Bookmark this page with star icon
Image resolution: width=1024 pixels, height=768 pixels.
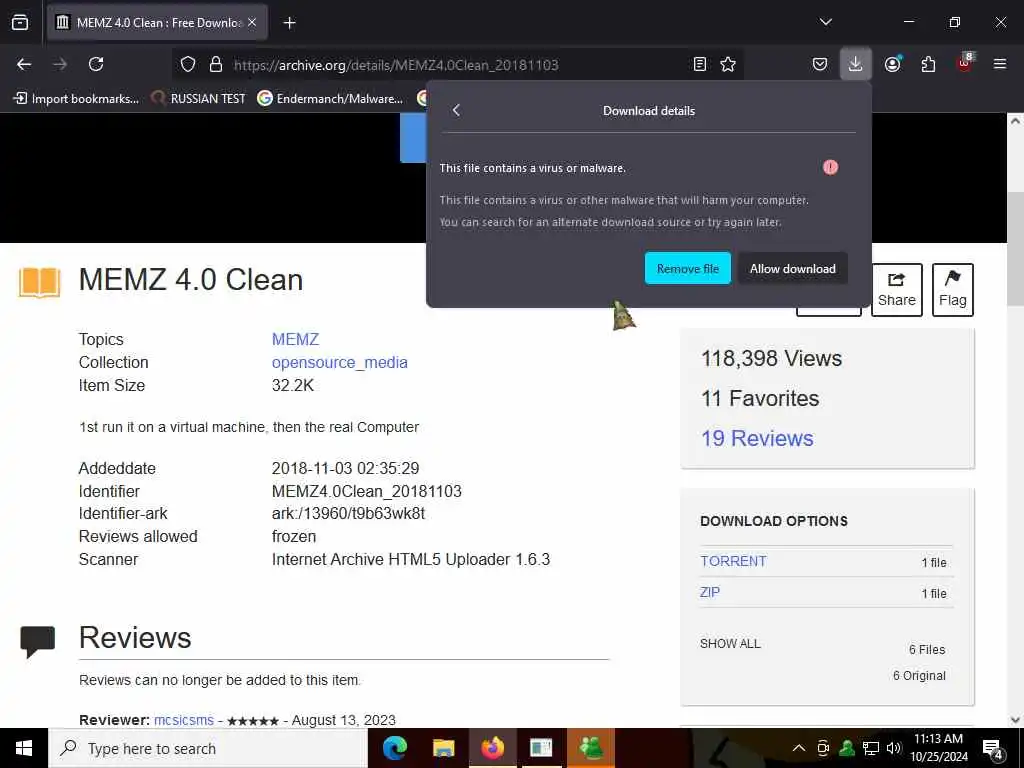pos(728,64)
